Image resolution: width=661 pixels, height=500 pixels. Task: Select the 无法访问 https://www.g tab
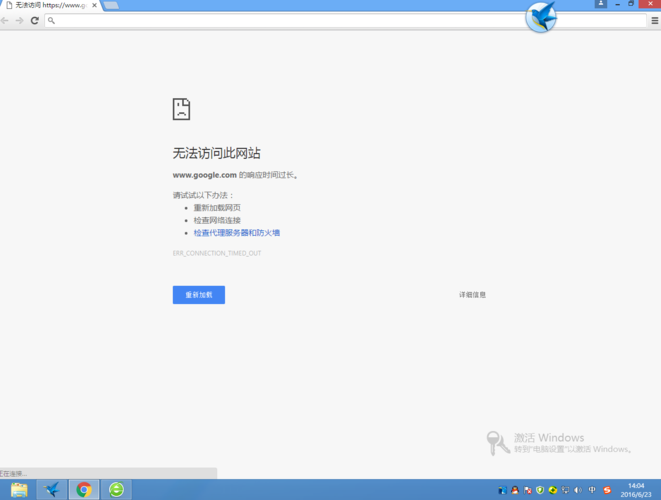(51, 5)
